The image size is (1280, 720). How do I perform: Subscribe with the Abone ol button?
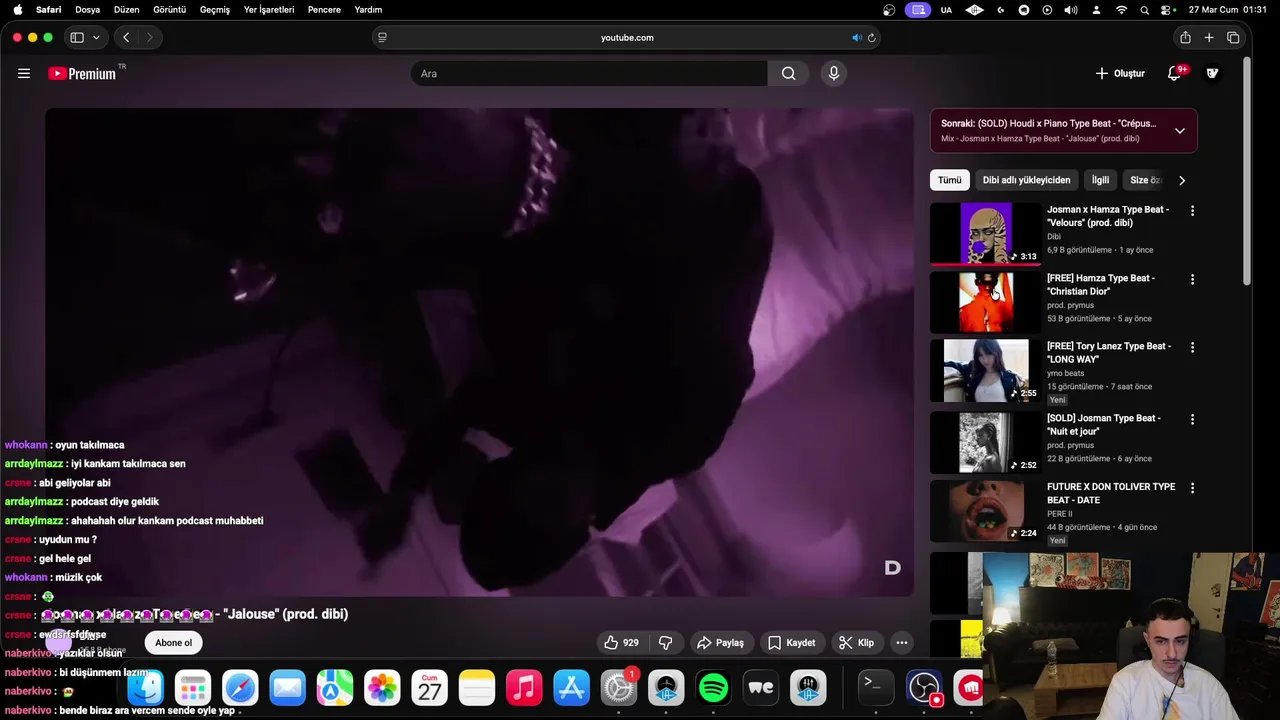point(173,643)
